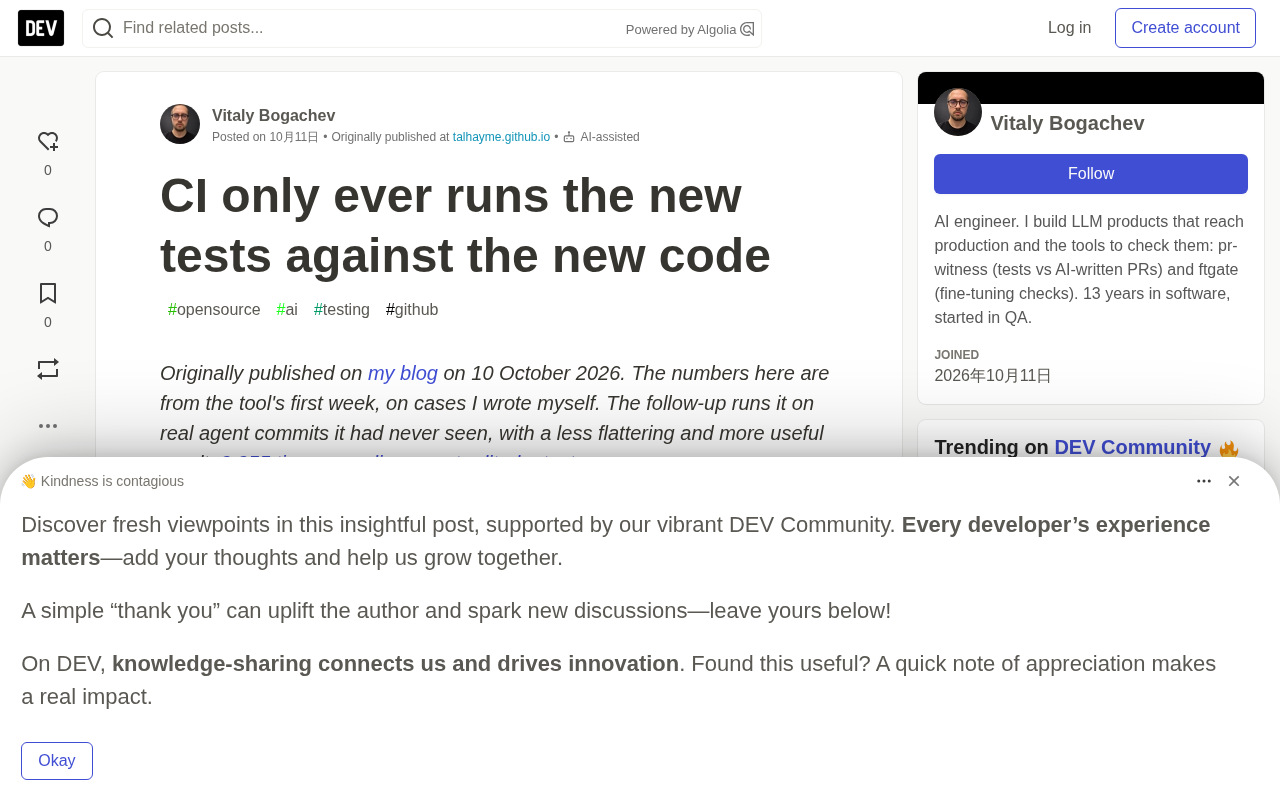This screenshot has height=800, width=1280.
Task: Click the Algolia logo icon
Action: (747, 29)
